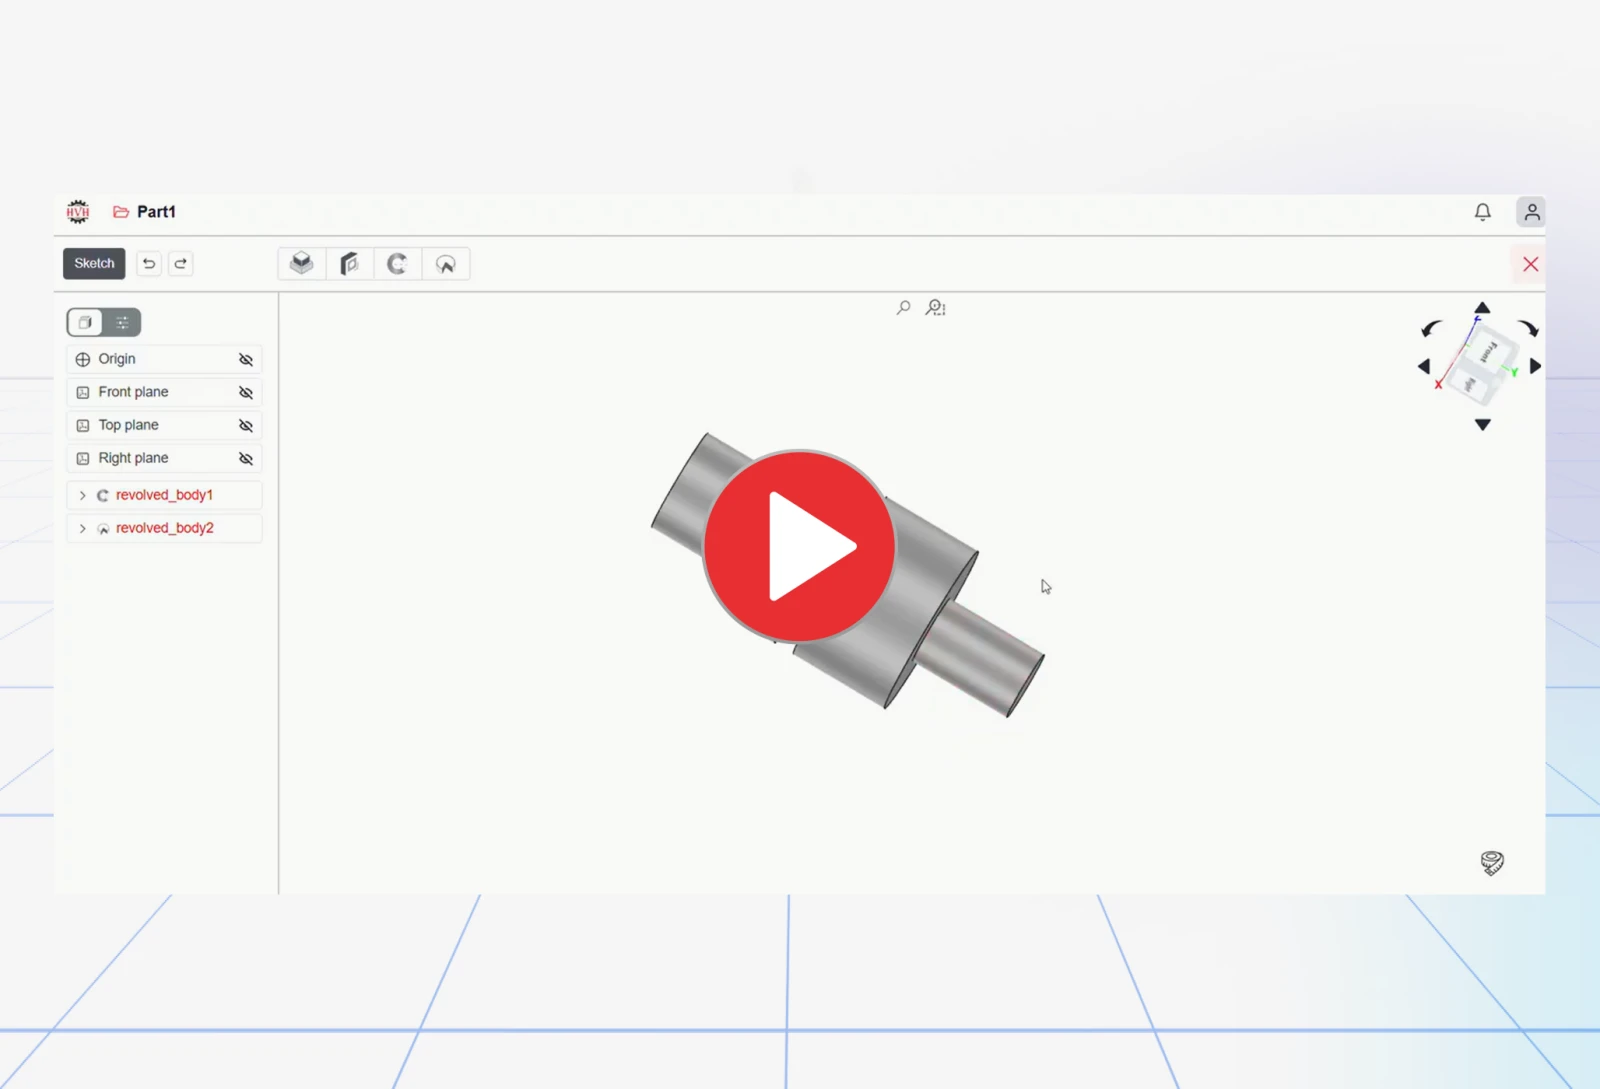Image resolution: width=1600 pixels, height=1089 pixels.
Task: Select the cut extrude tool icon
Action: coord(349,264)
